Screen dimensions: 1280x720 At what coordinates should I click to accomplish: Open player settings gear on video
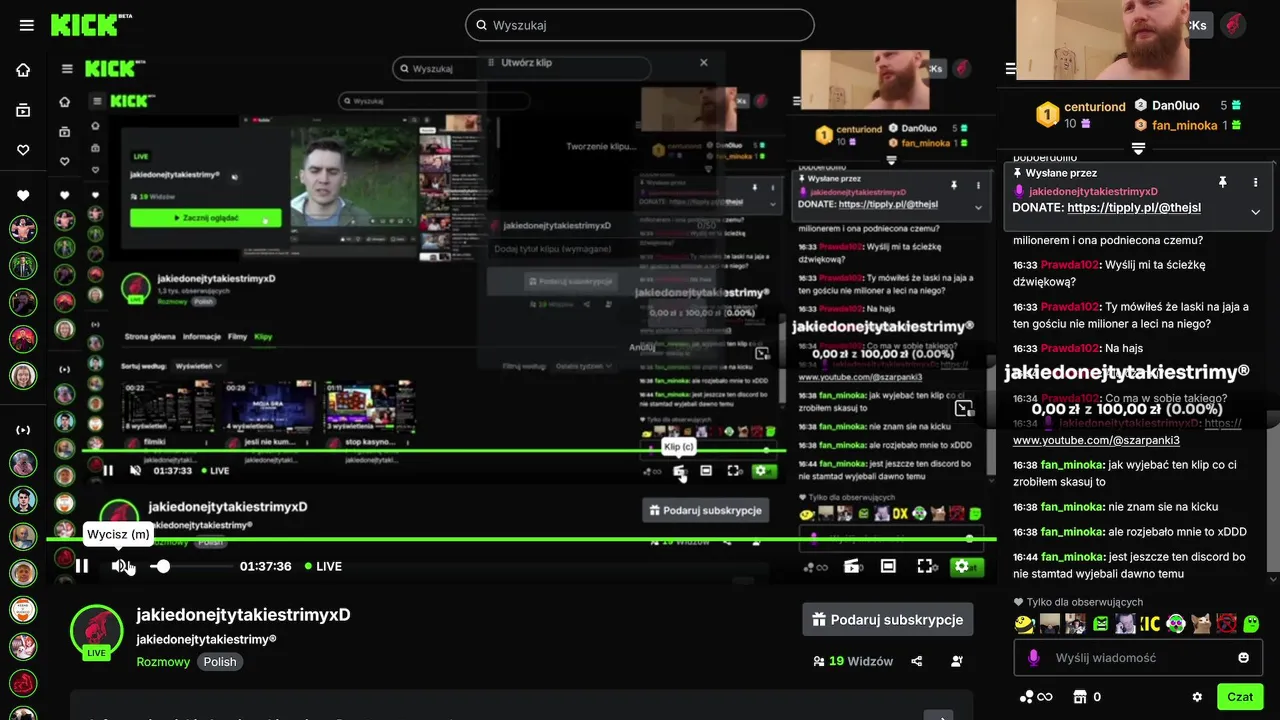(x=962, y=566)
